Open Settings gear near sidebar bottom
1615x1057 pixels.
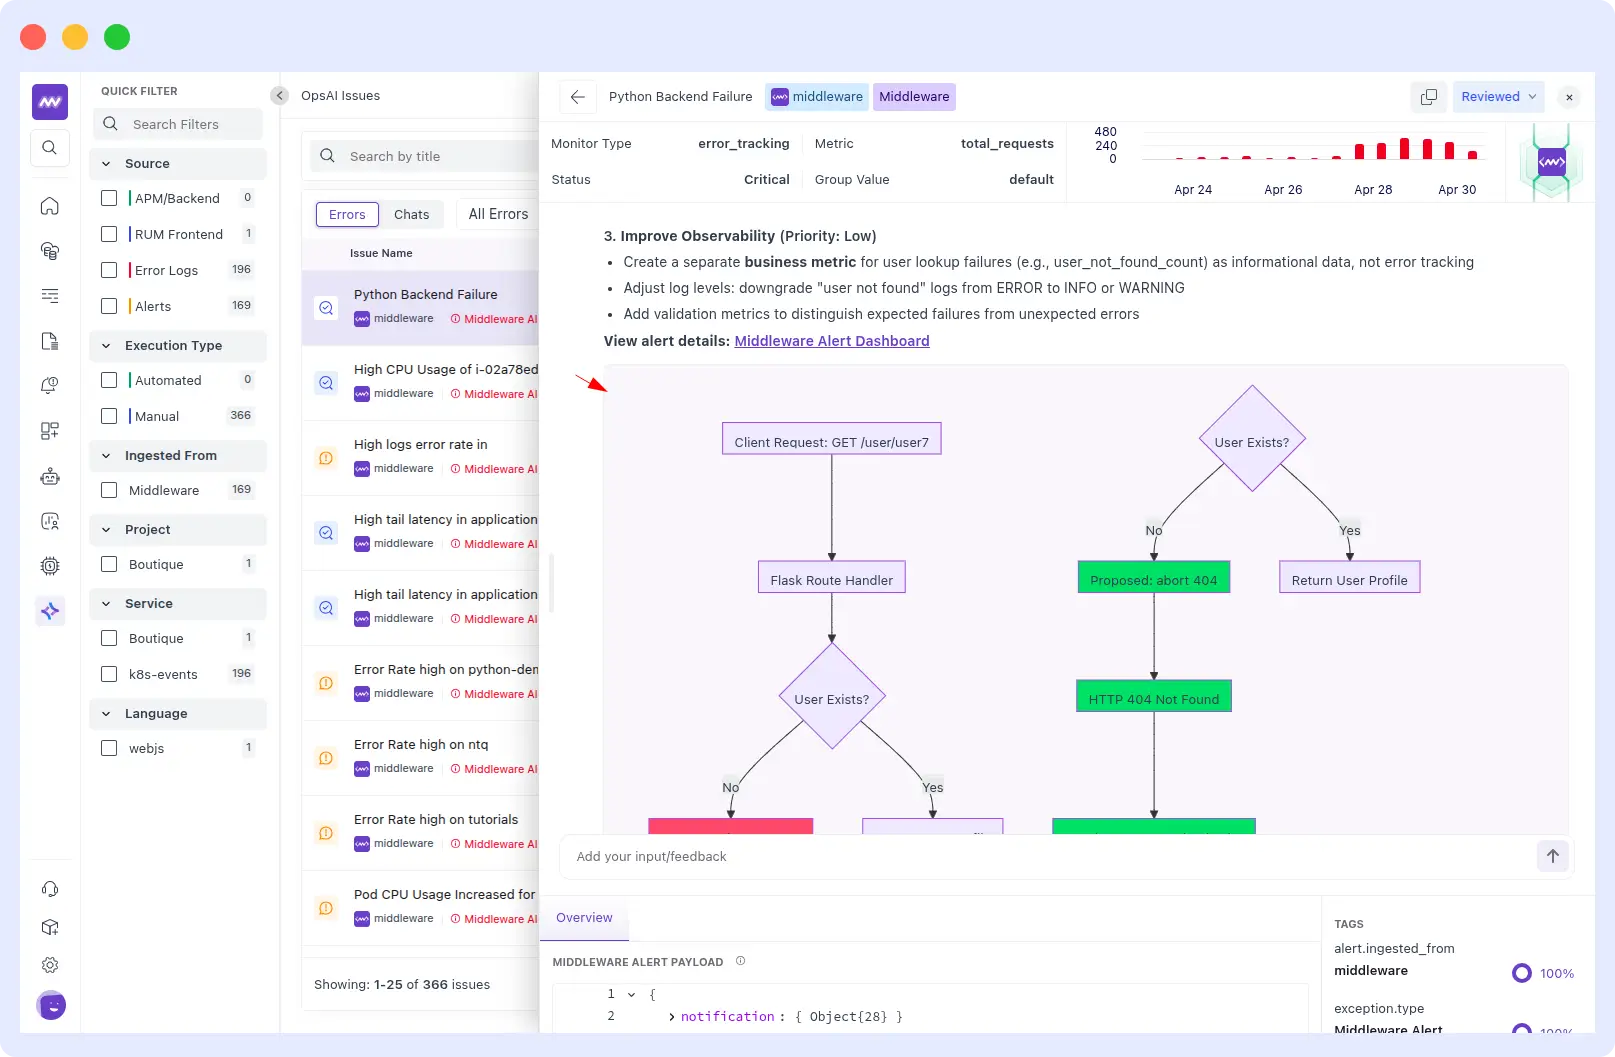coord(50,964)
